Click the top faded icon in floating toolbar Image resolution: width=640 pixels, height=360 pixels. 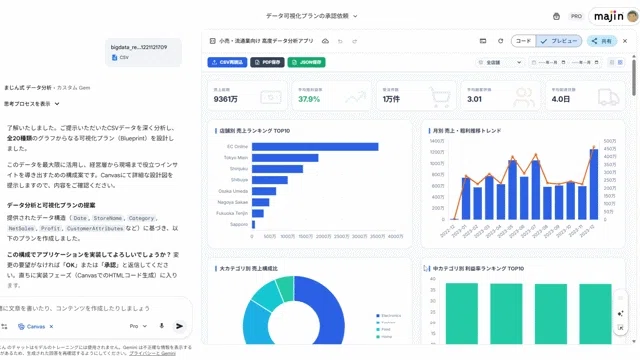click(x=620, y=298)
